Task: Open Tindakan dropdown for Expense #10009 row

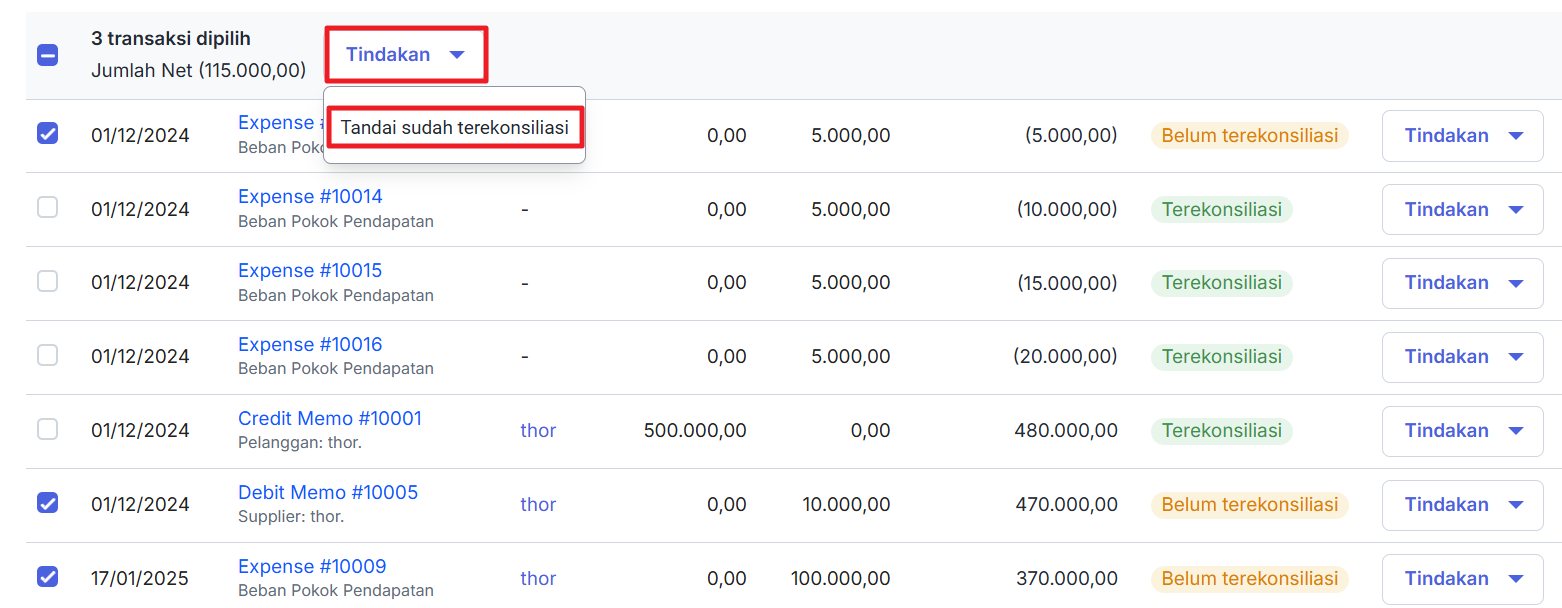Action: (x=1463, y=579)
